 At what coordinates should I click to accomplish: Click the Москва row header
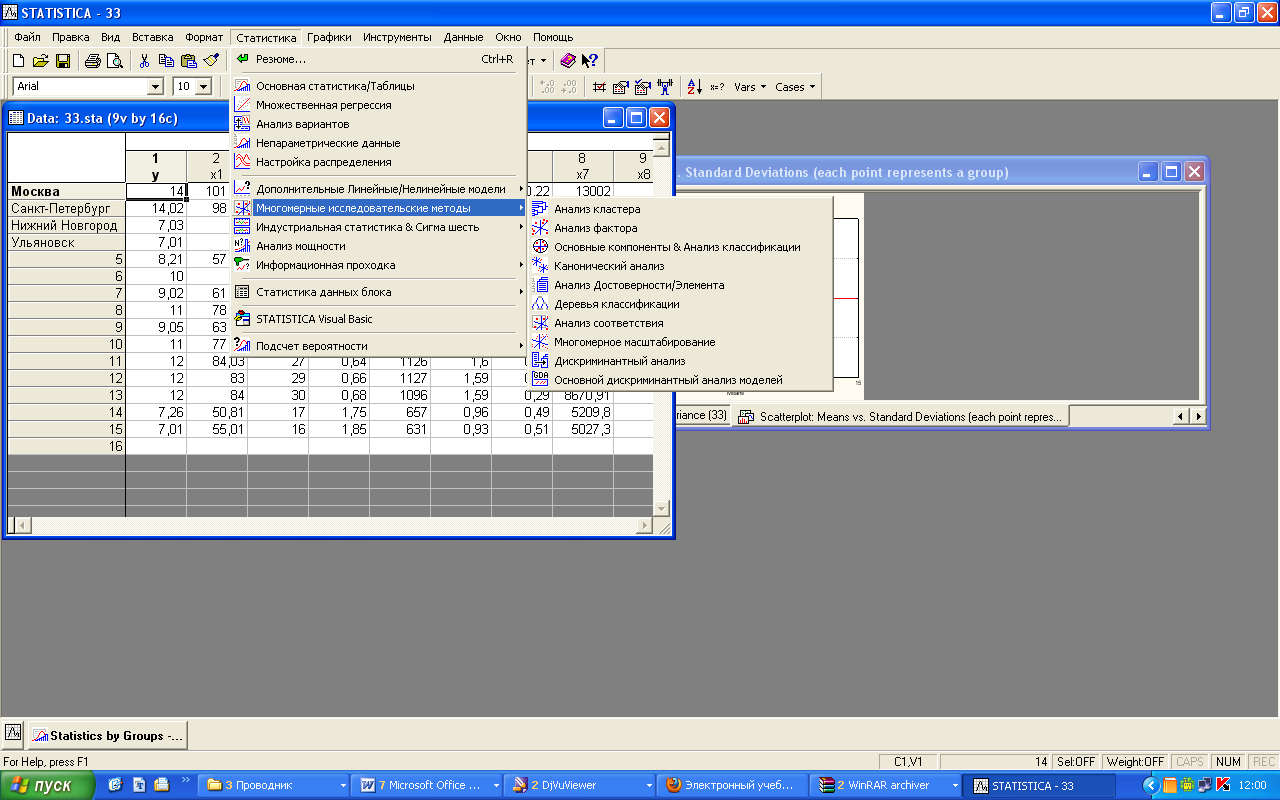[66, 191]
